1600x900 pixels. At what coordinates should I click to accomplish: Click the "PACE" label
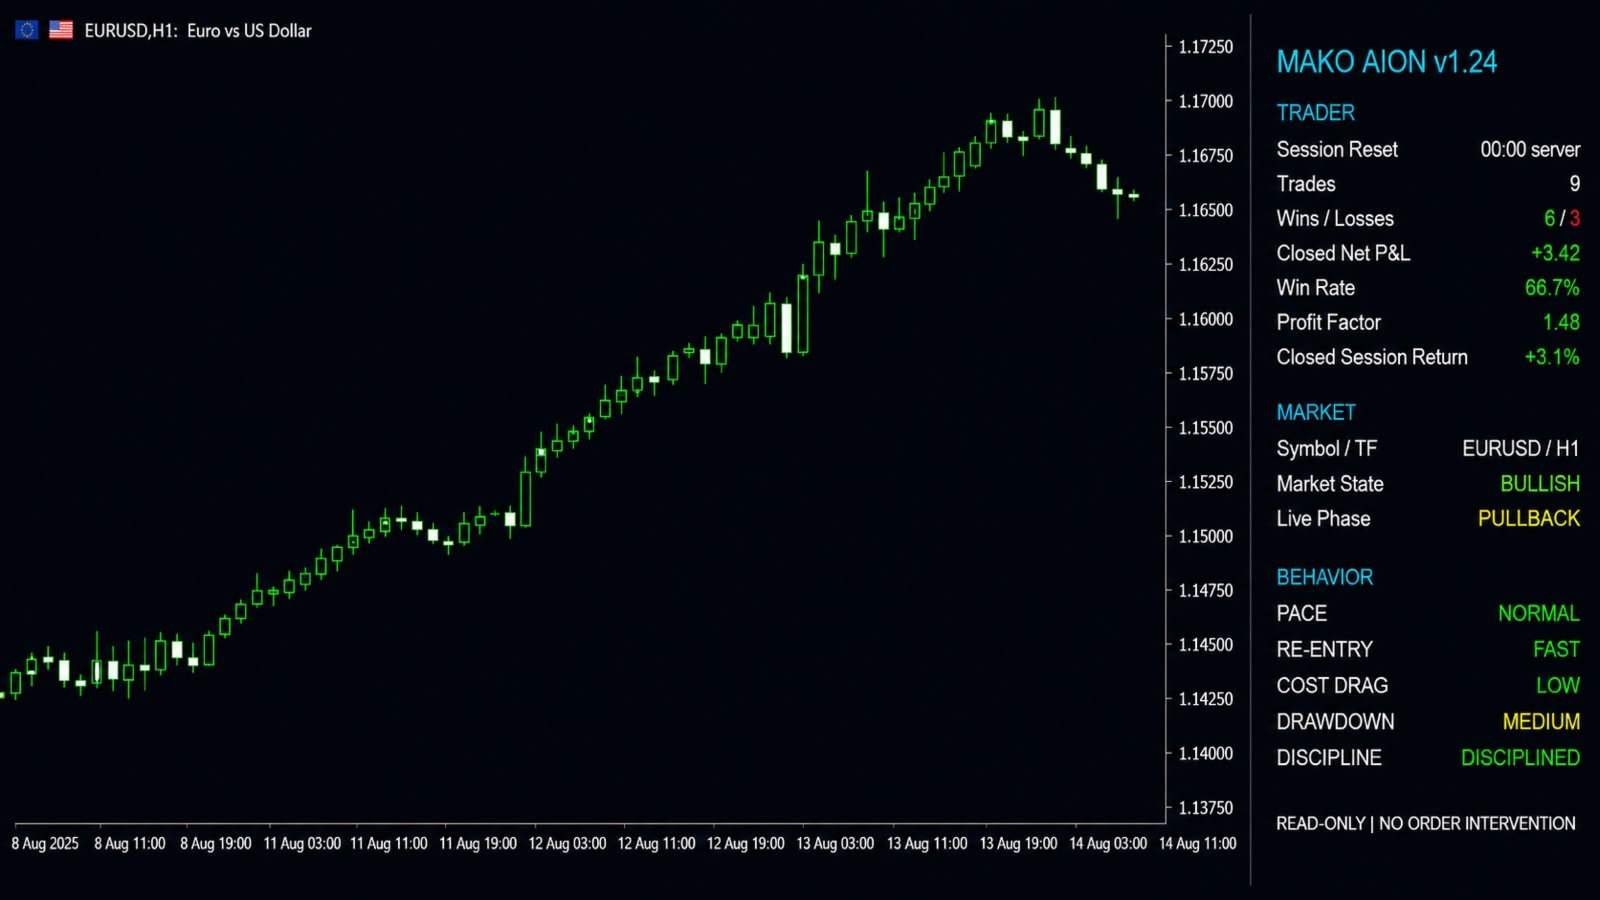1301,614
